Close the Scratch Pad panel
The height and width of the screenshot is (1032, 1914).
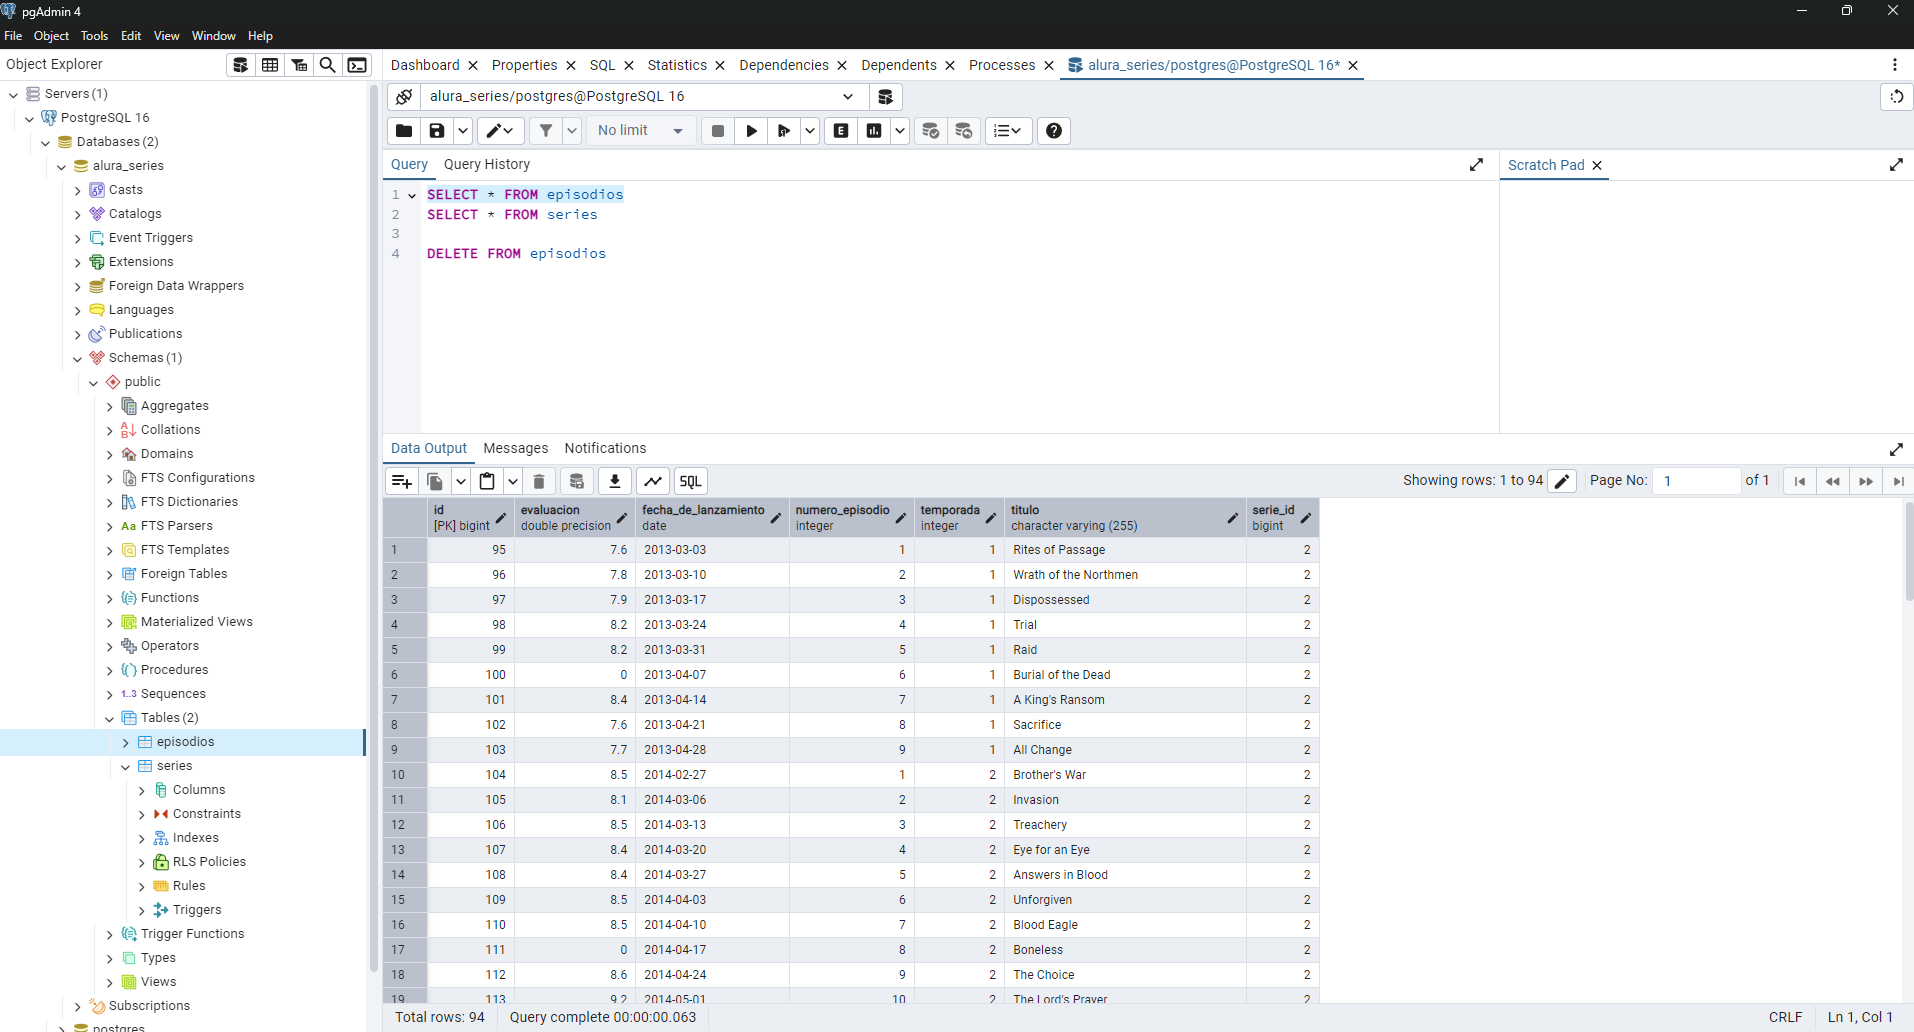coord(1597,166)
